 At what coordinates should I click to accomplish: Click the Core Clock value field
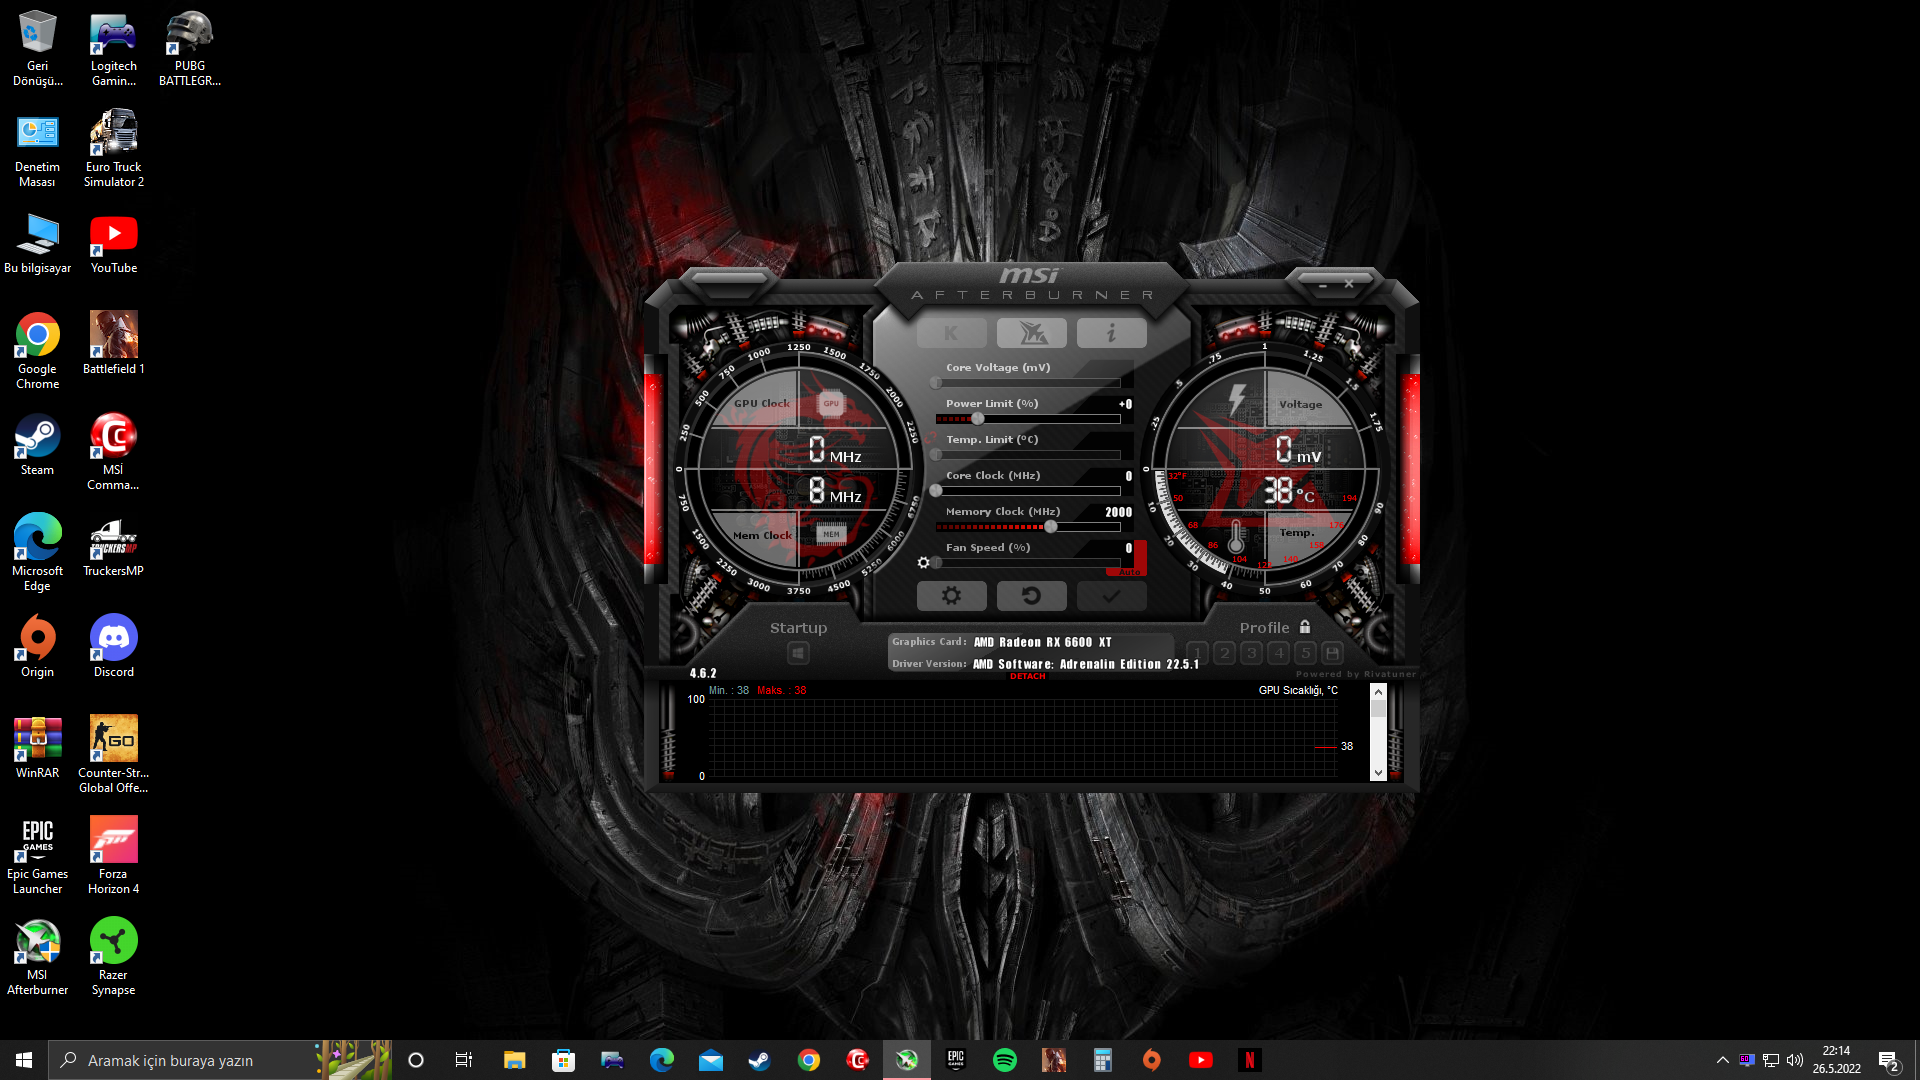click(x=1128, y=476)
